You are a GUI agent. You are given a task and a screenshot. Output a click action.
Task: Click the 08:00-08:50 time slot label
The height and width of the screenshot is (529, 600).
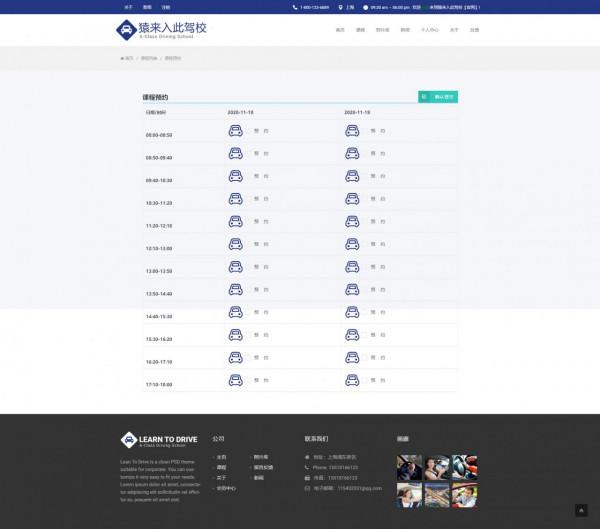(x=159, y=135)
